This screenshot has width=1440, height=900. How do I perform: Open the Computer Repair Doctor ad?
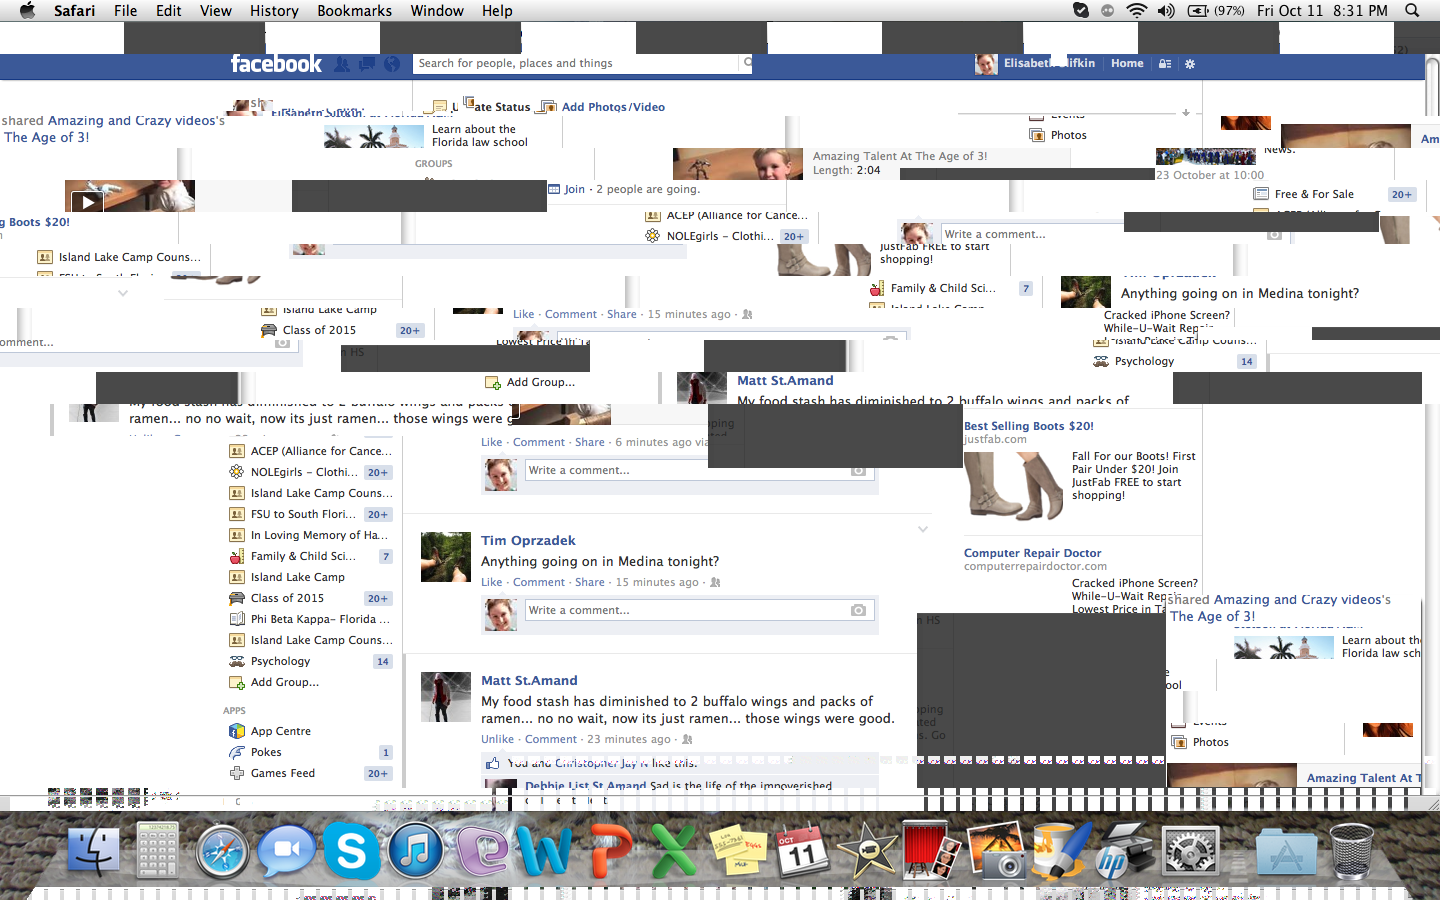[x=1032, y=553]
